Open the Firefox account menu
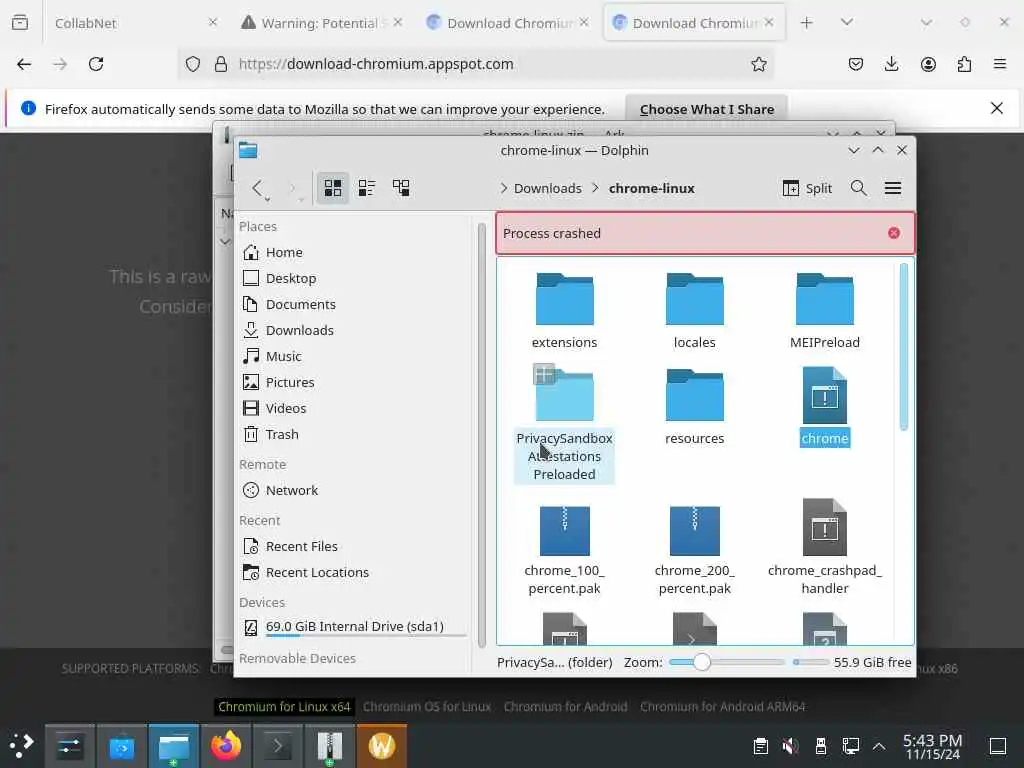This screenshot has width=1024, height=768. [x=928, y=64]
